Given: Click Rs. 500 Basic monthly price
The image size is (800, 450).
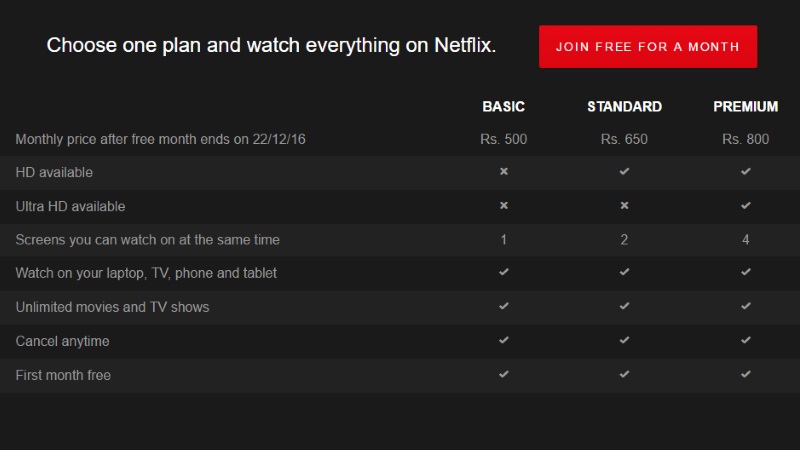Looking at the screenshot, I should 504,139.
